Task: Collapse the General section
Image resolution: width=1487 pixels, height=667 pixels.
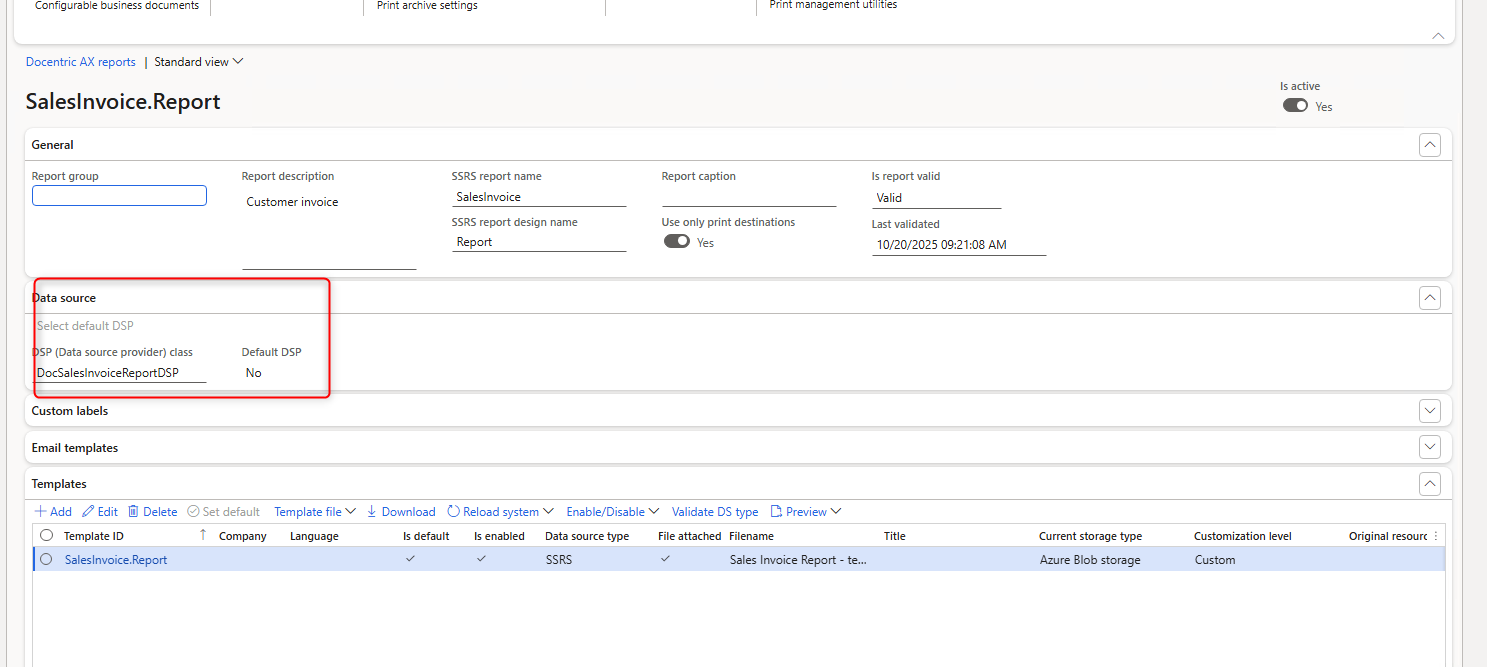Action: (1430, 145)
